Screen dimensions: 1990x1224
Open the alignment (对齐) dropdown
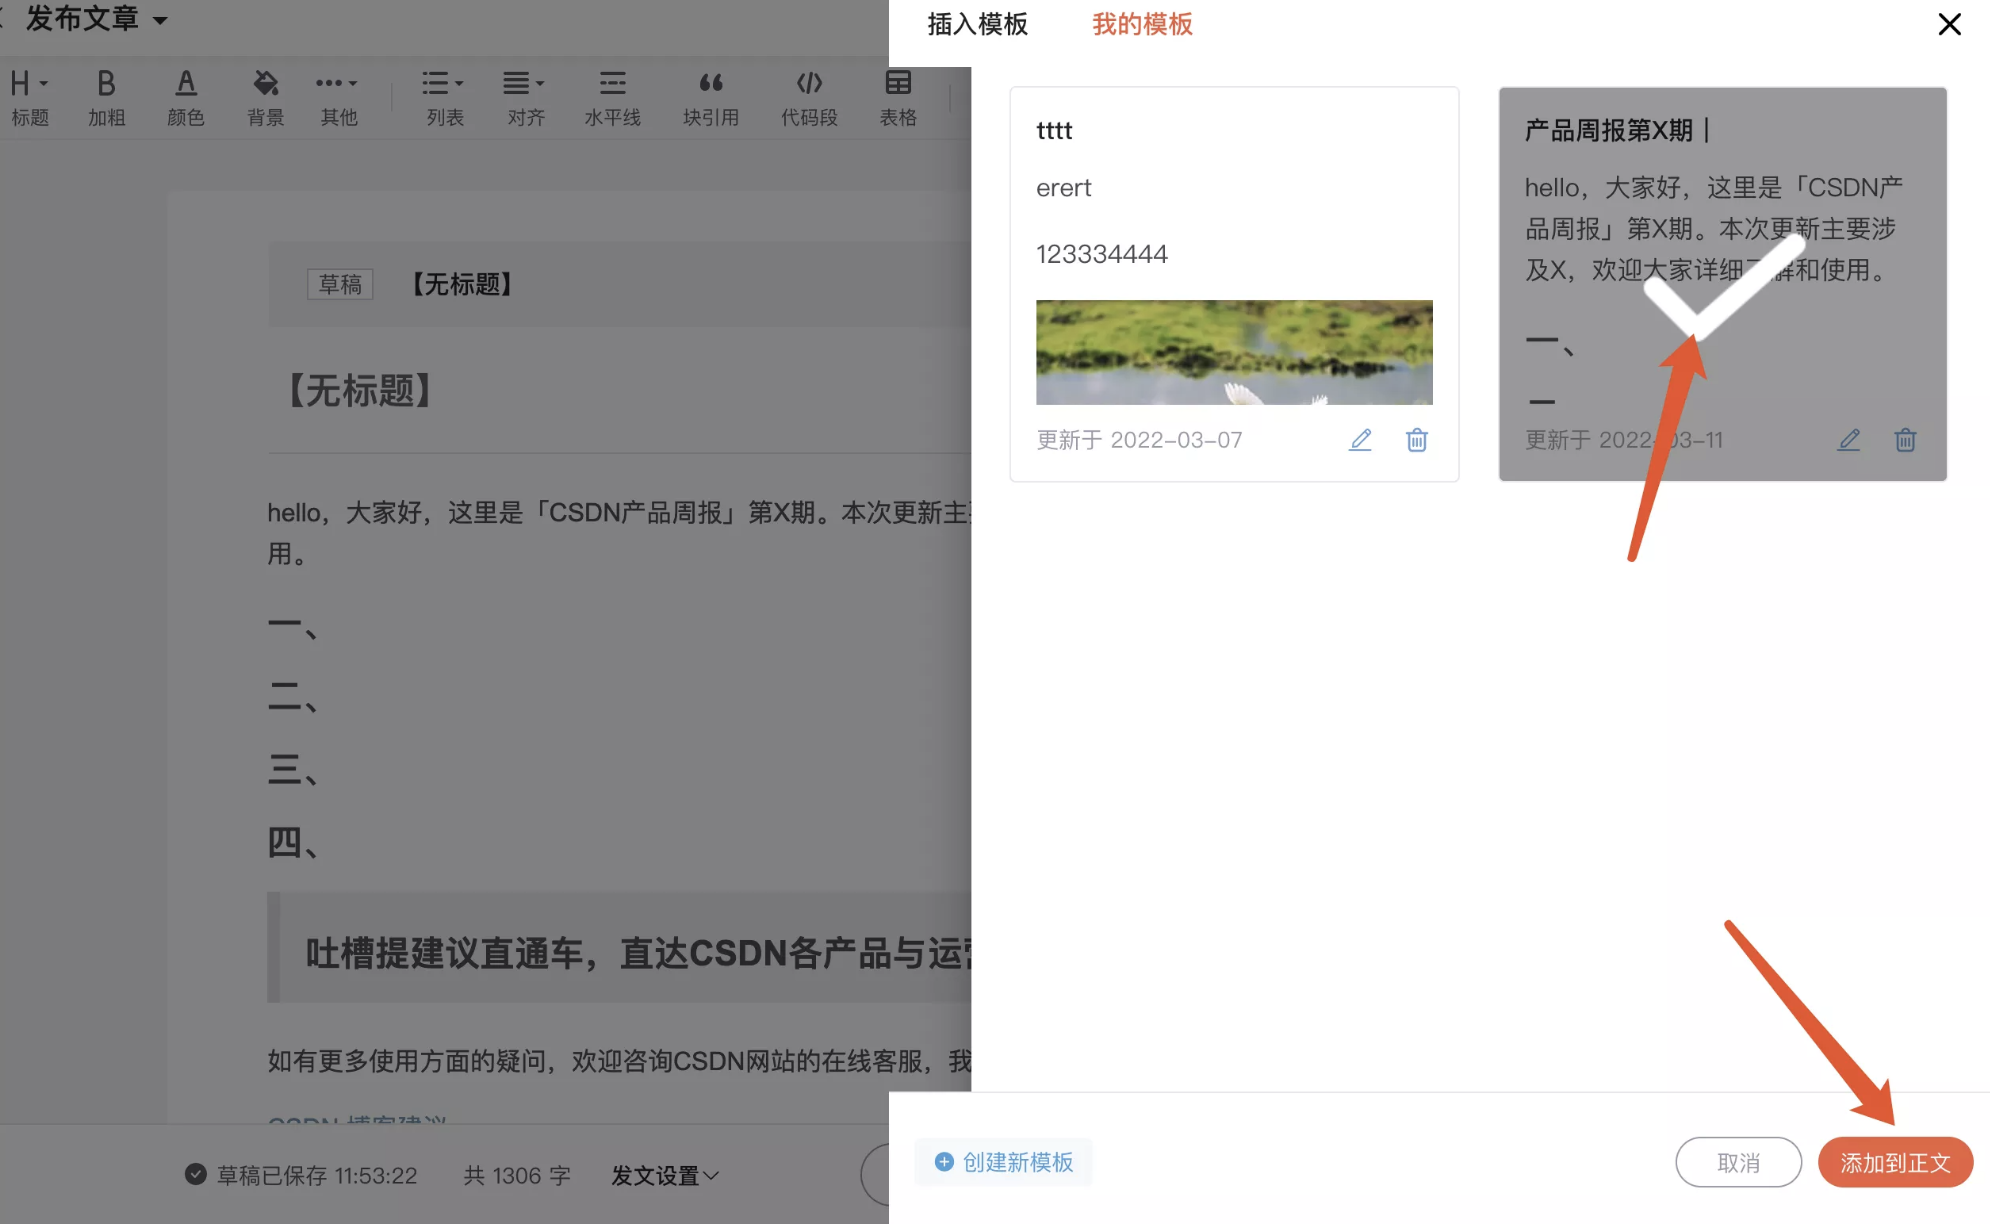[x=526, y=97]
